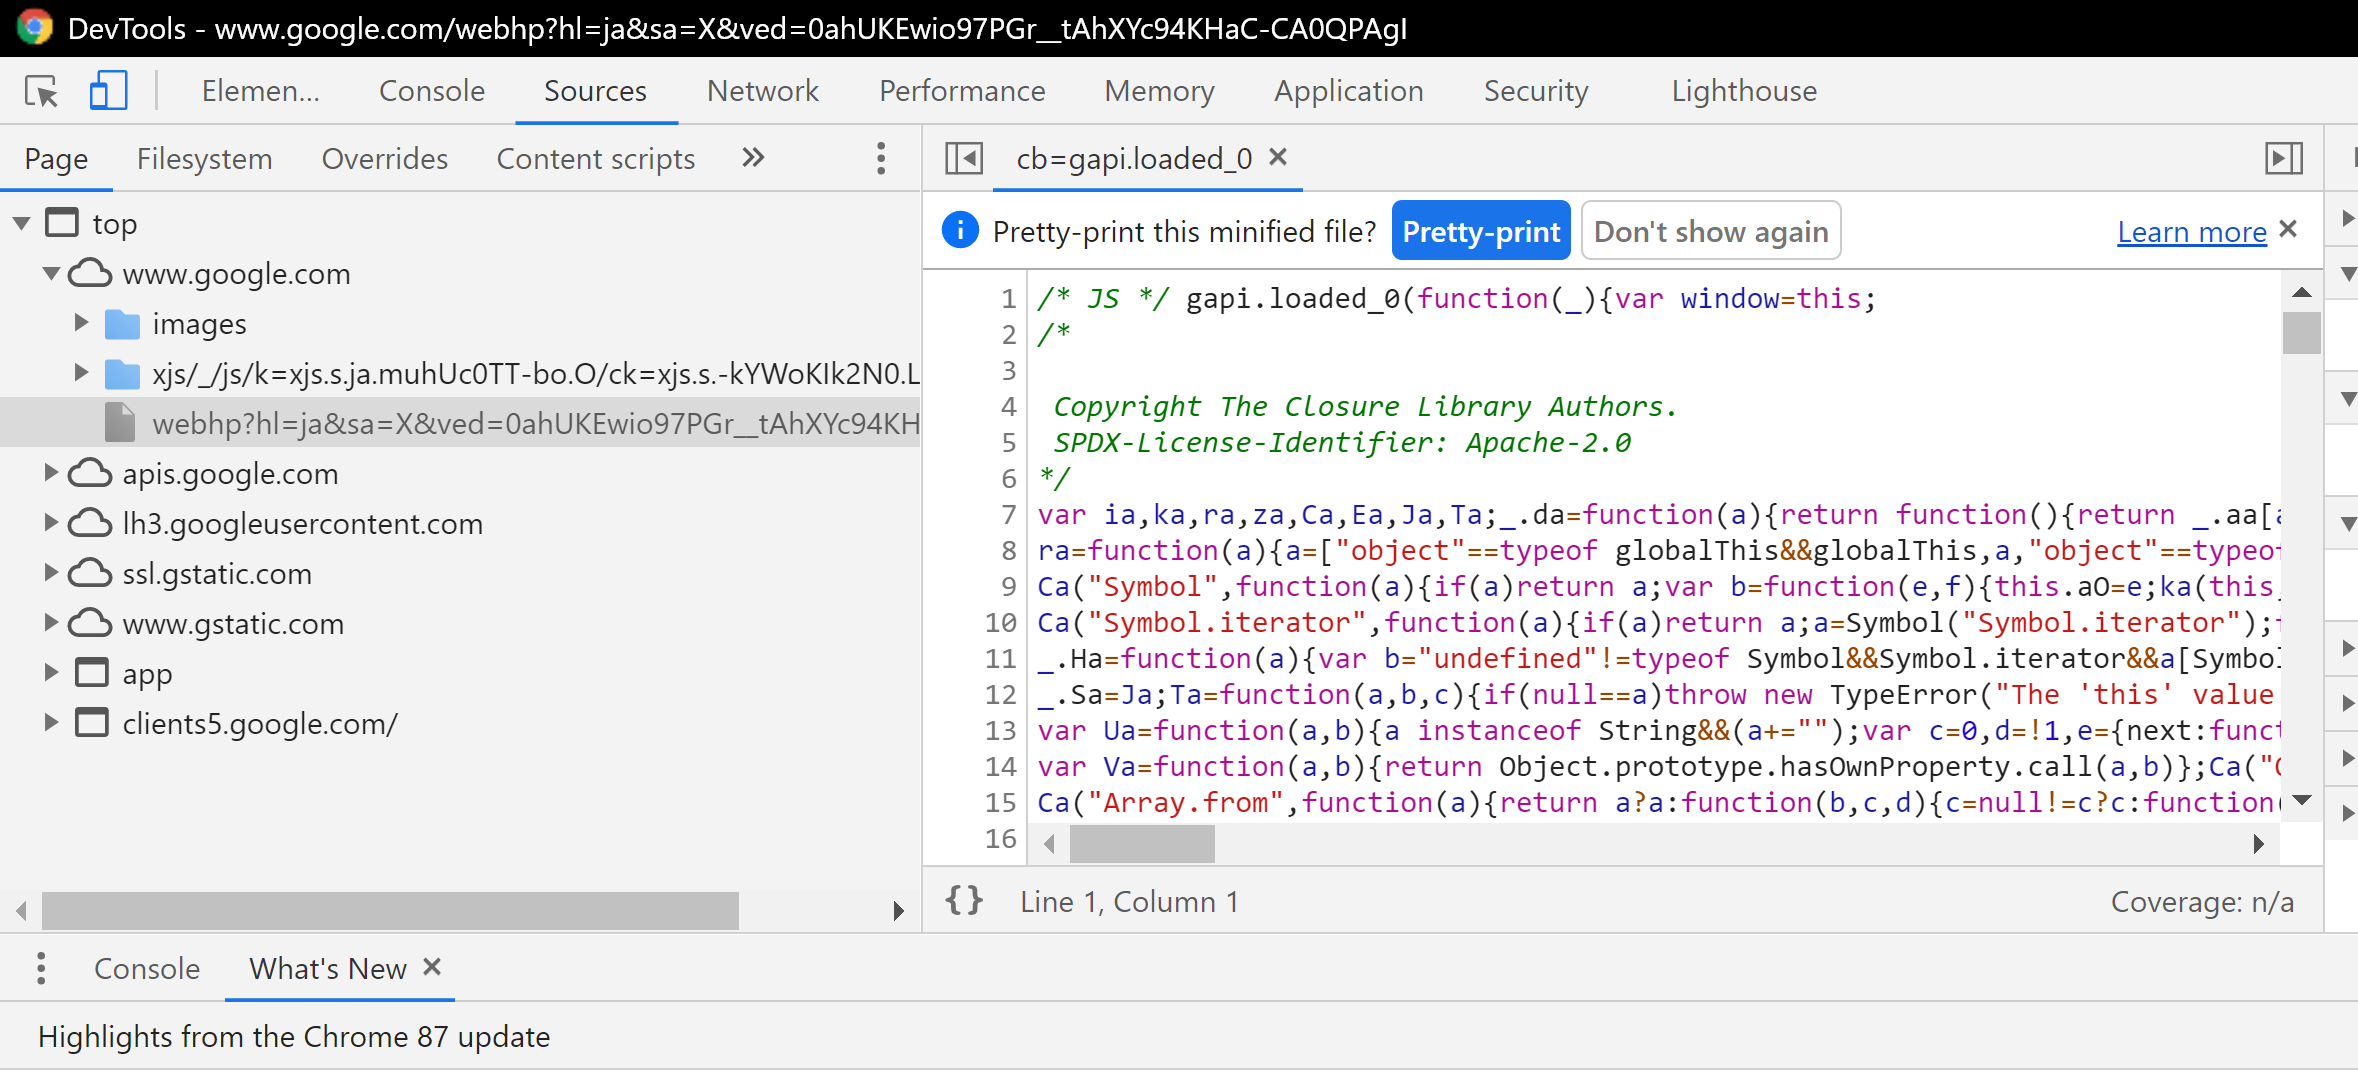Screen dimensions: 2358x1075
Task: Open the Lighthouse panel tab
Action: tap(1744, 91)
